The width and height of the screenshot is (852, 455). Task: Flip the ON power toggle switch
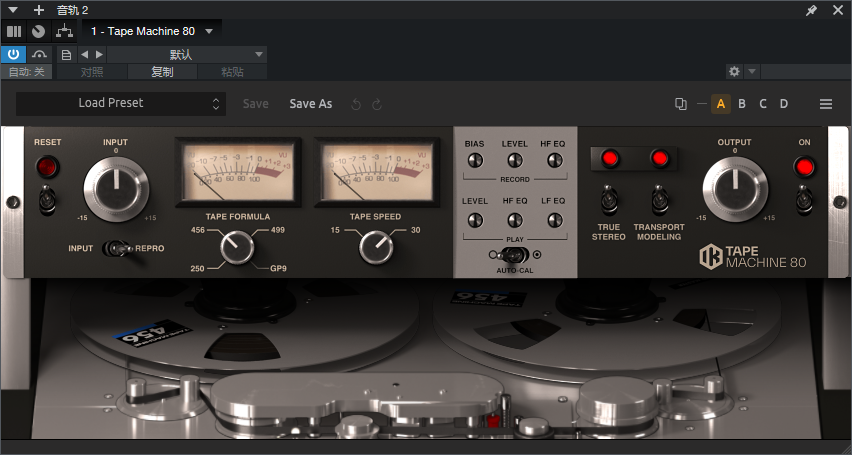pyautogui.click(x=804, y=200)
